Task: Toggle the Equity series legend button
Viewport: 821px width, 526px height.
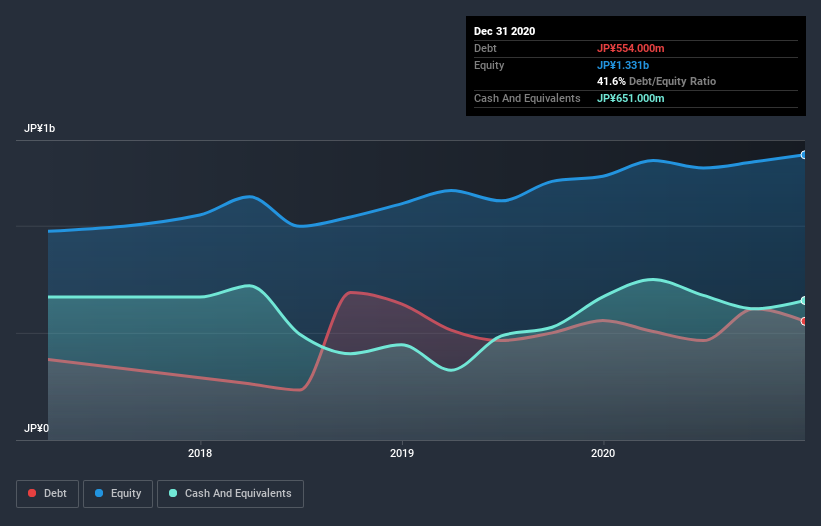Action: pyautogui.click(x=118, y=494)
